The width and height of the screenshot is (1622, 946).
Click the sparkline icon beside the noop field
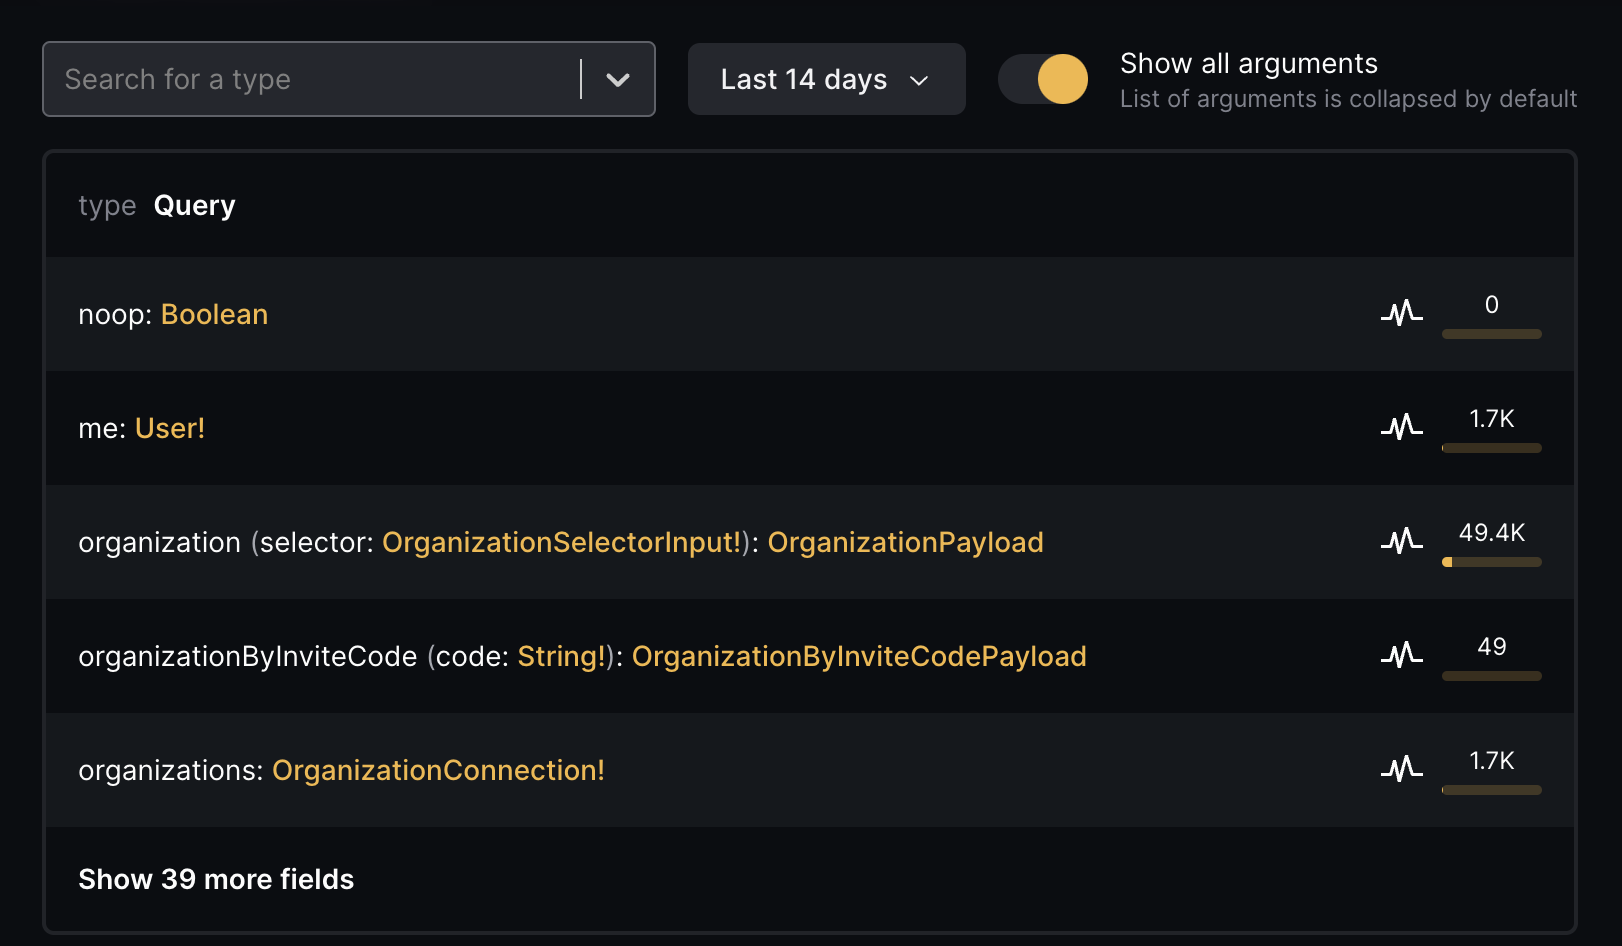pos(1401,313)
